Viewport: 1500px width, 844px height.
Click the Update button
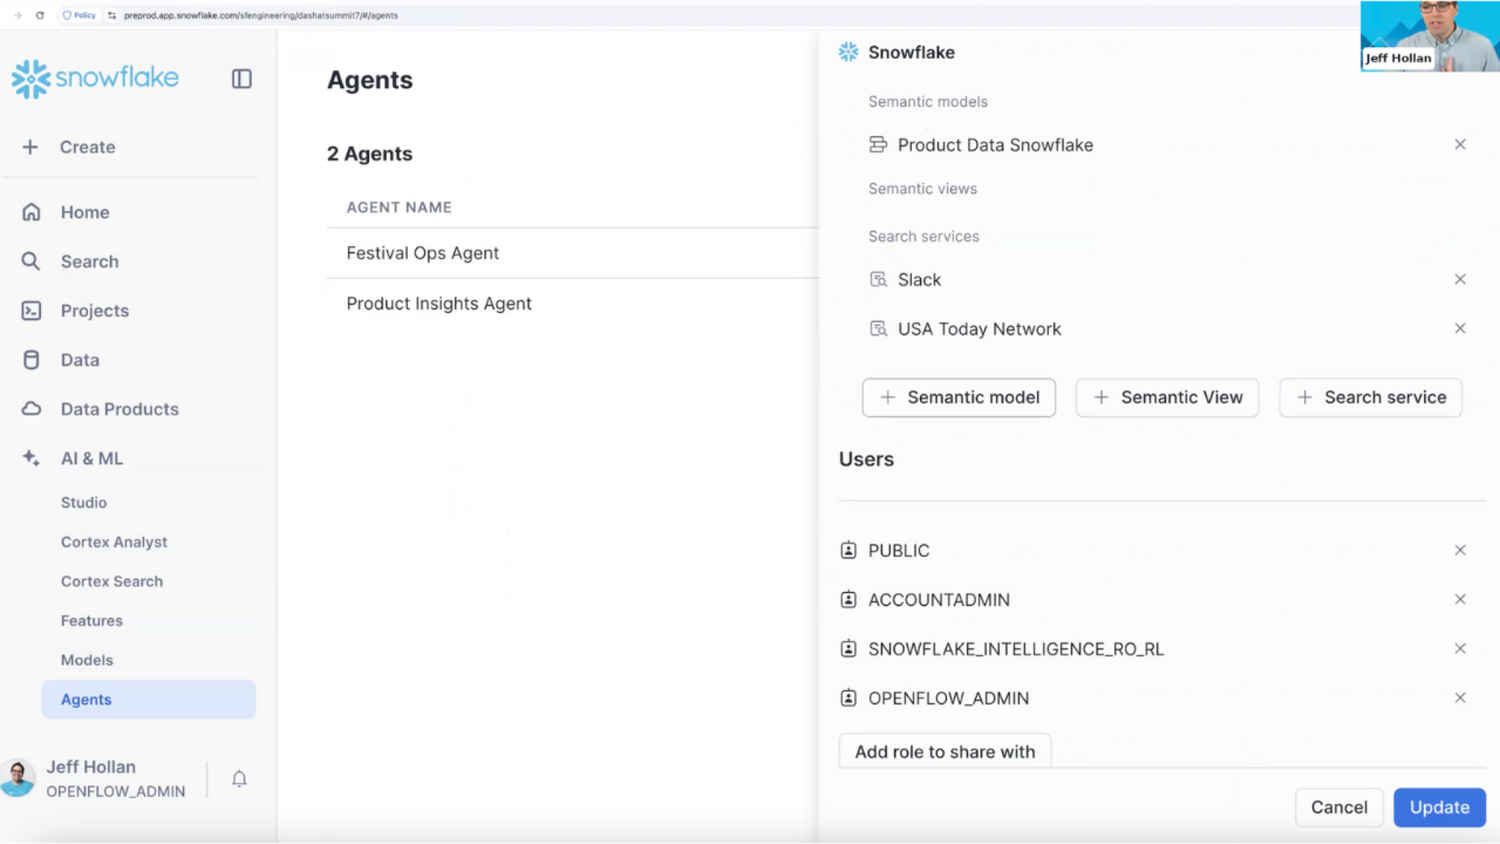(1439, 807)
